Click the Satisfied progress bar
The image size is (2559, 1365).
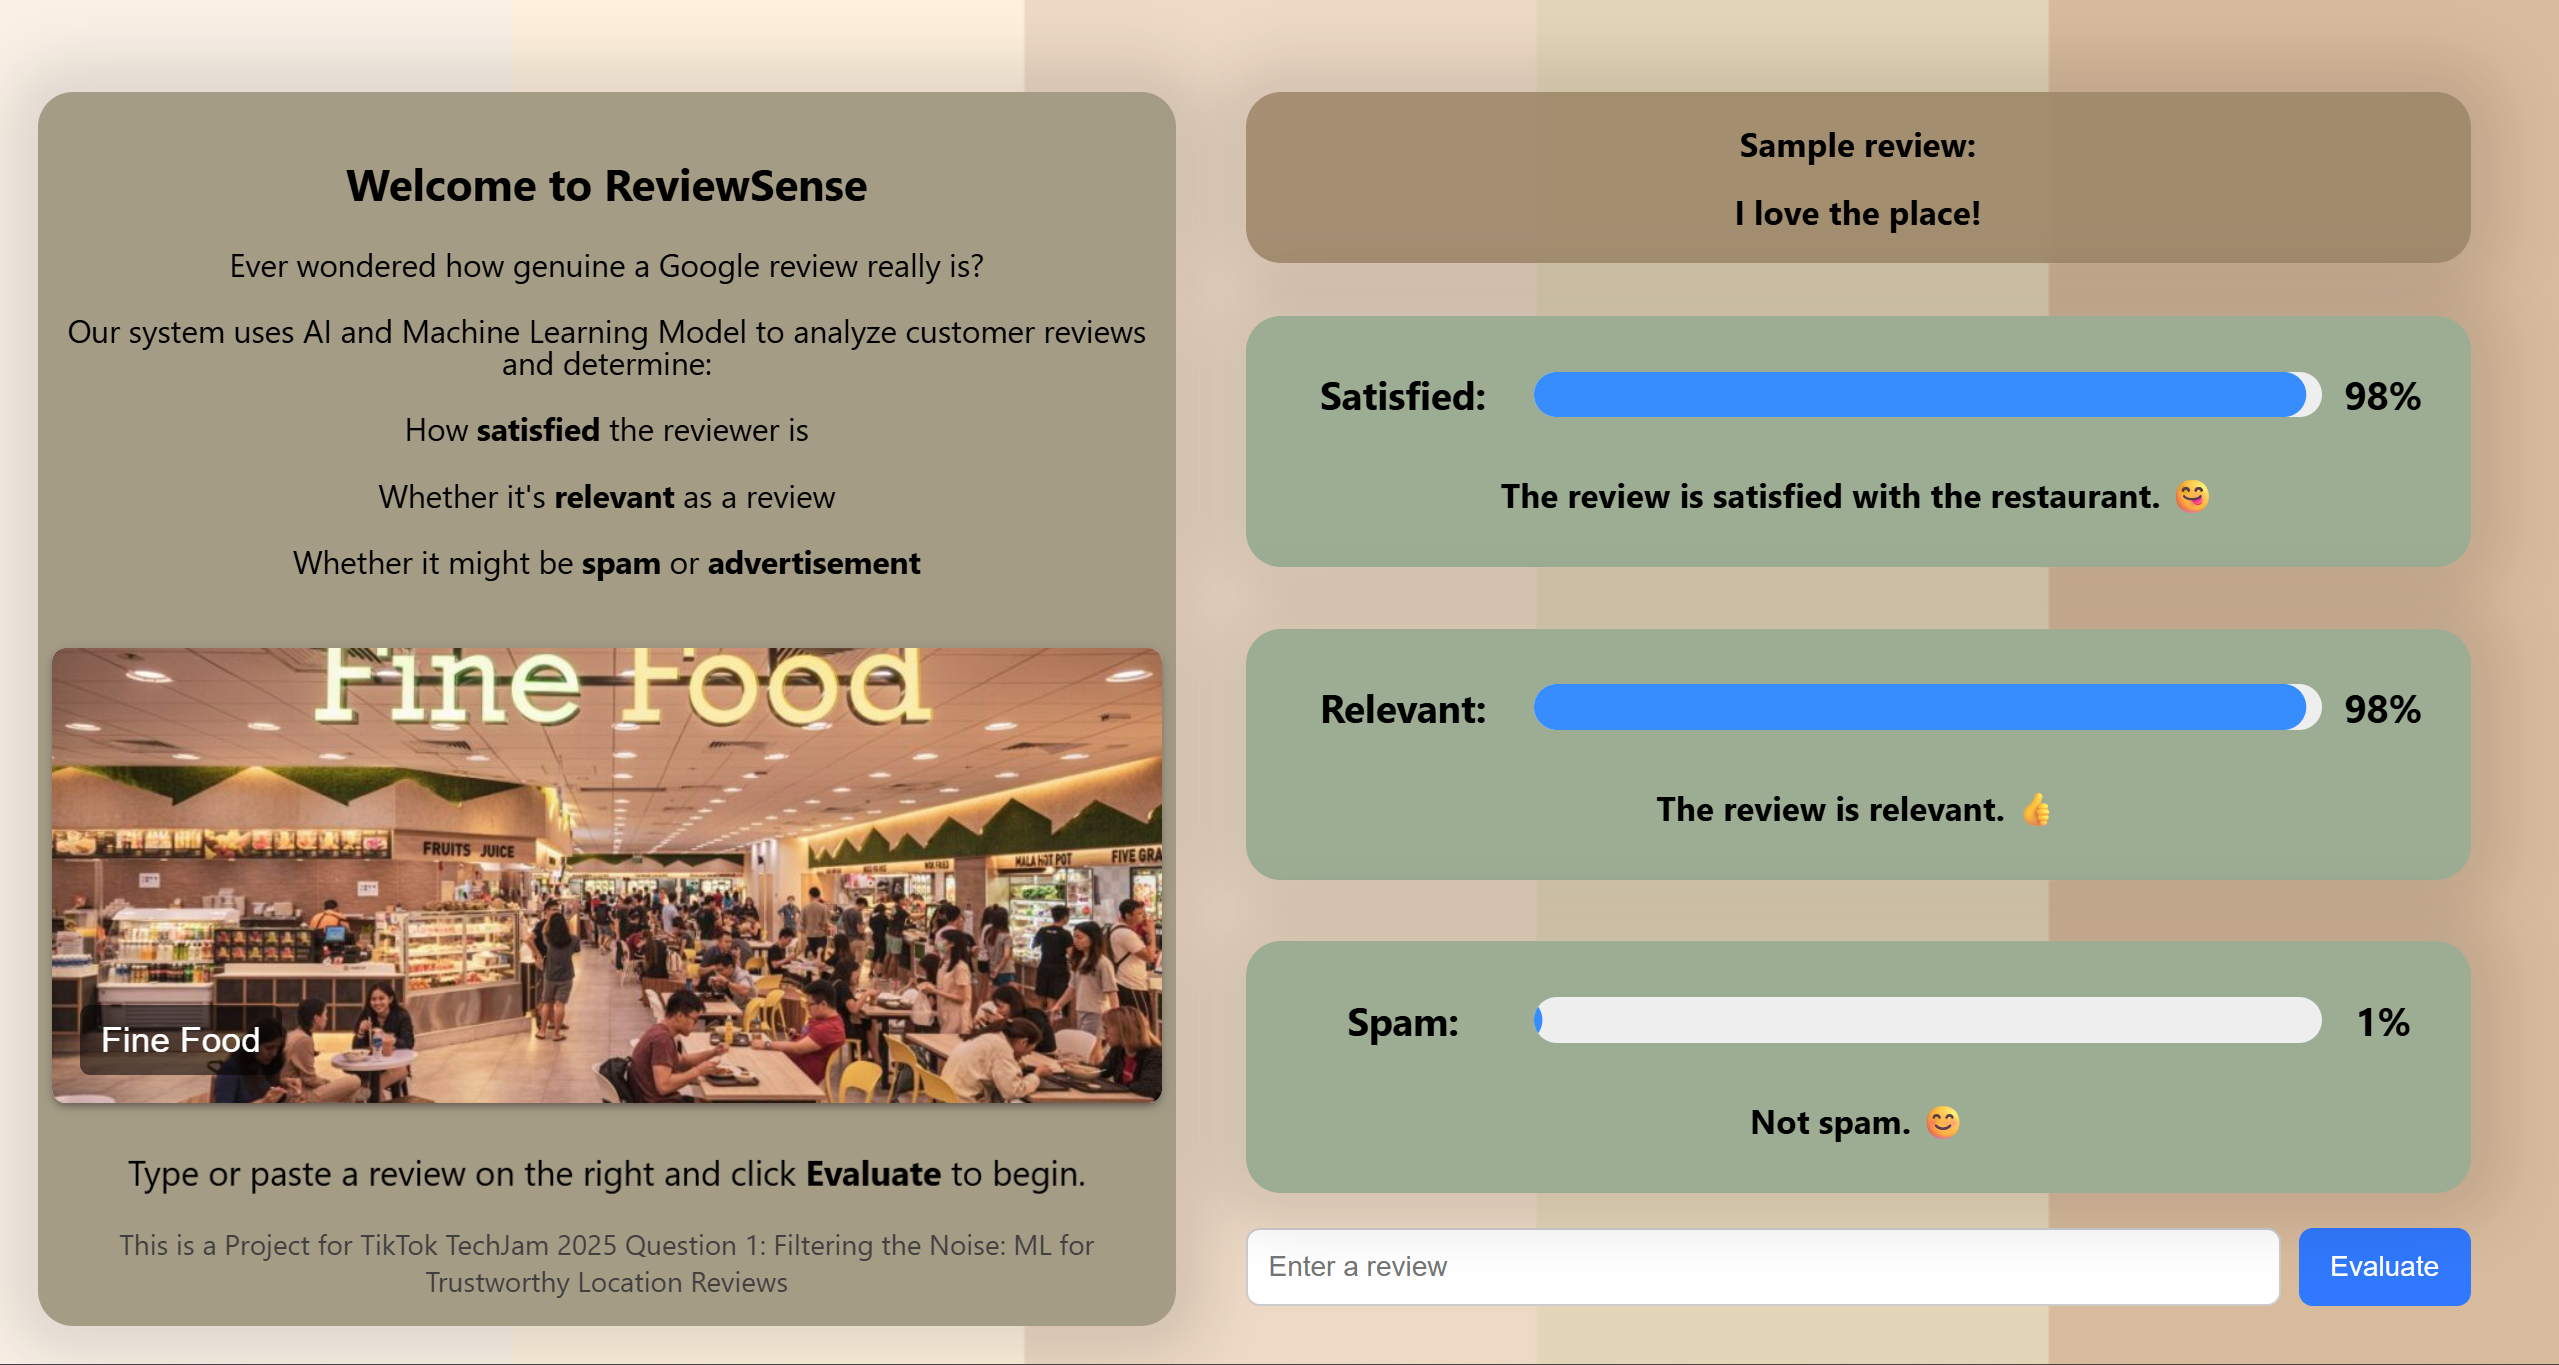click(x=1926, y=395)
